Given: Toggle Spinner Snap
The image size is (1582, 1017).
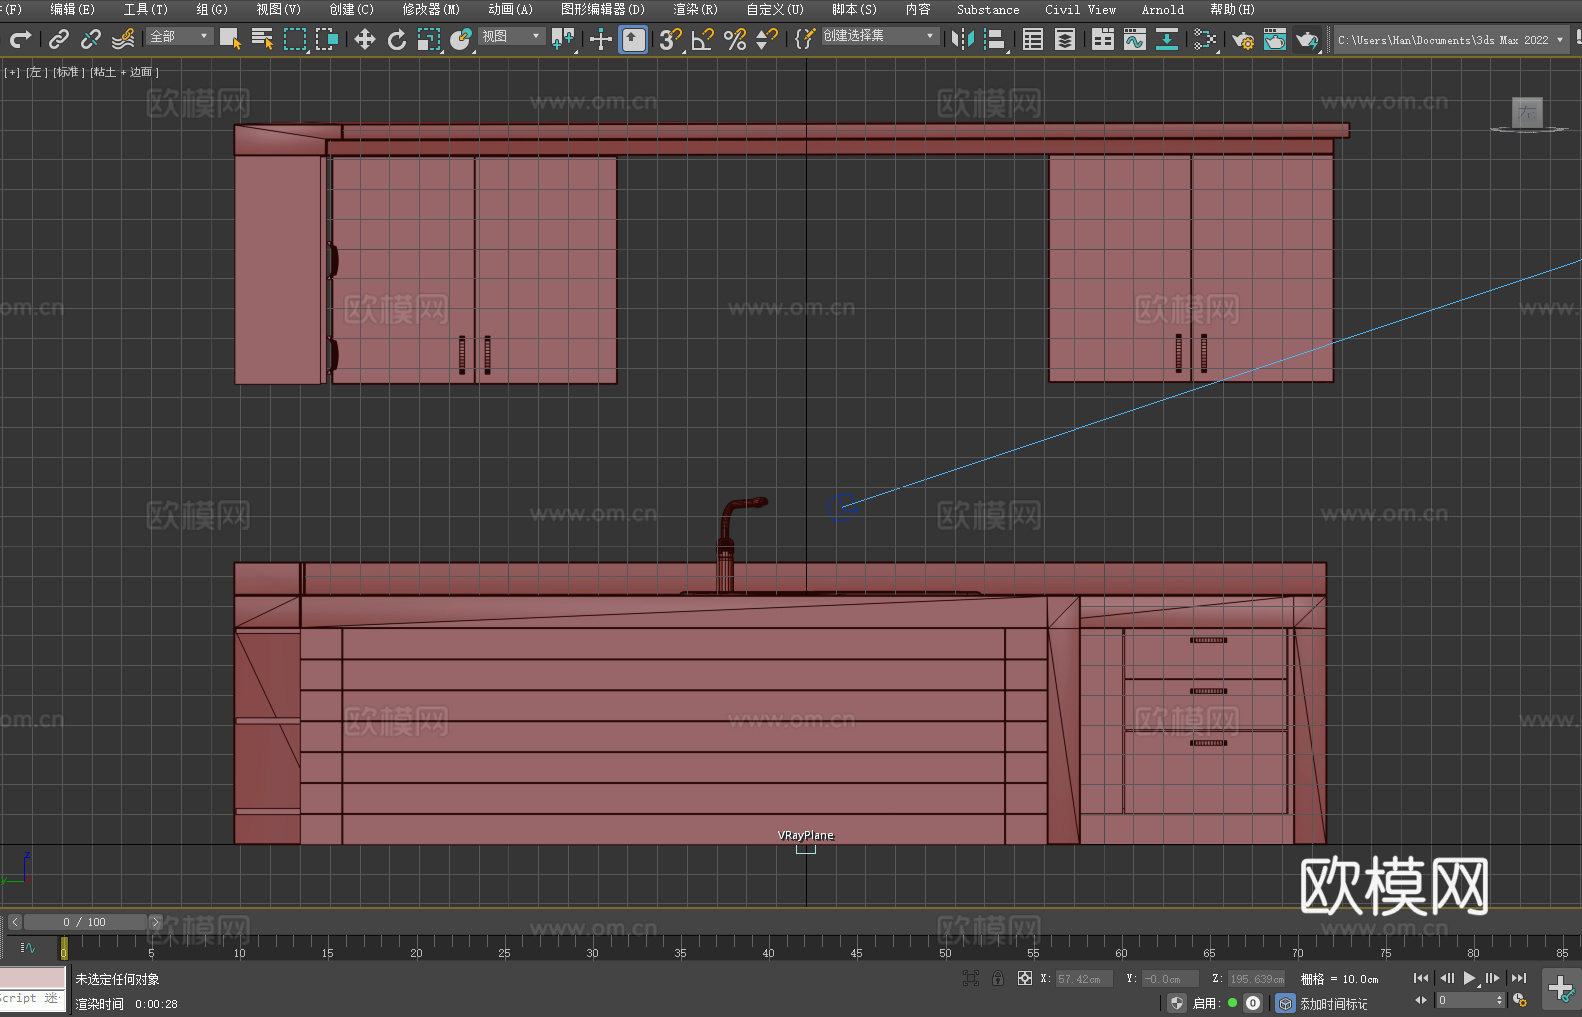Looking at the screenshot, I should [x=767, y=39].
